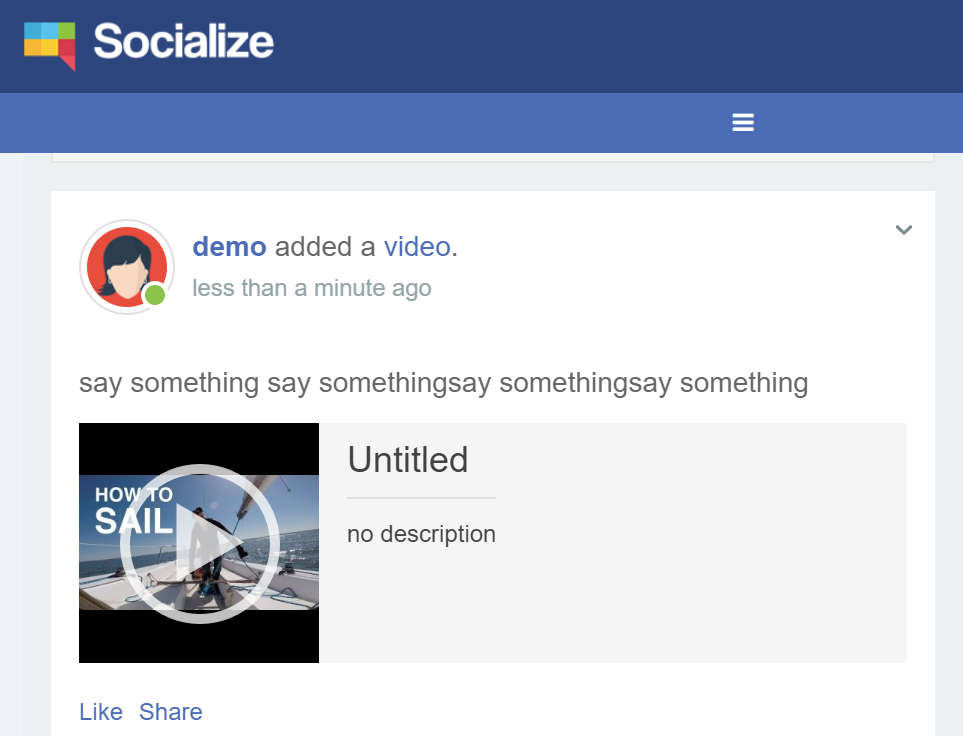Screen dimensions: 963x736
Task: Share the demo video post
Action: [171, 712]
